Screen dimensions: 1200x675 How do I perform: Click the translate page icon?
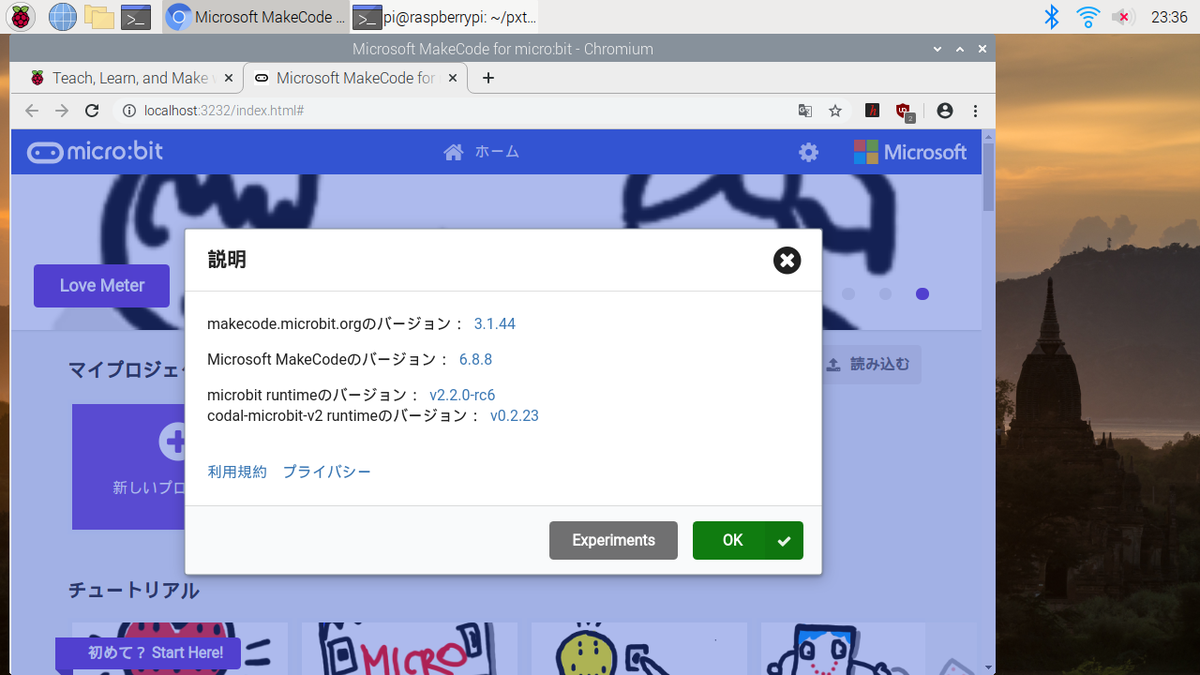coord(805,111)
